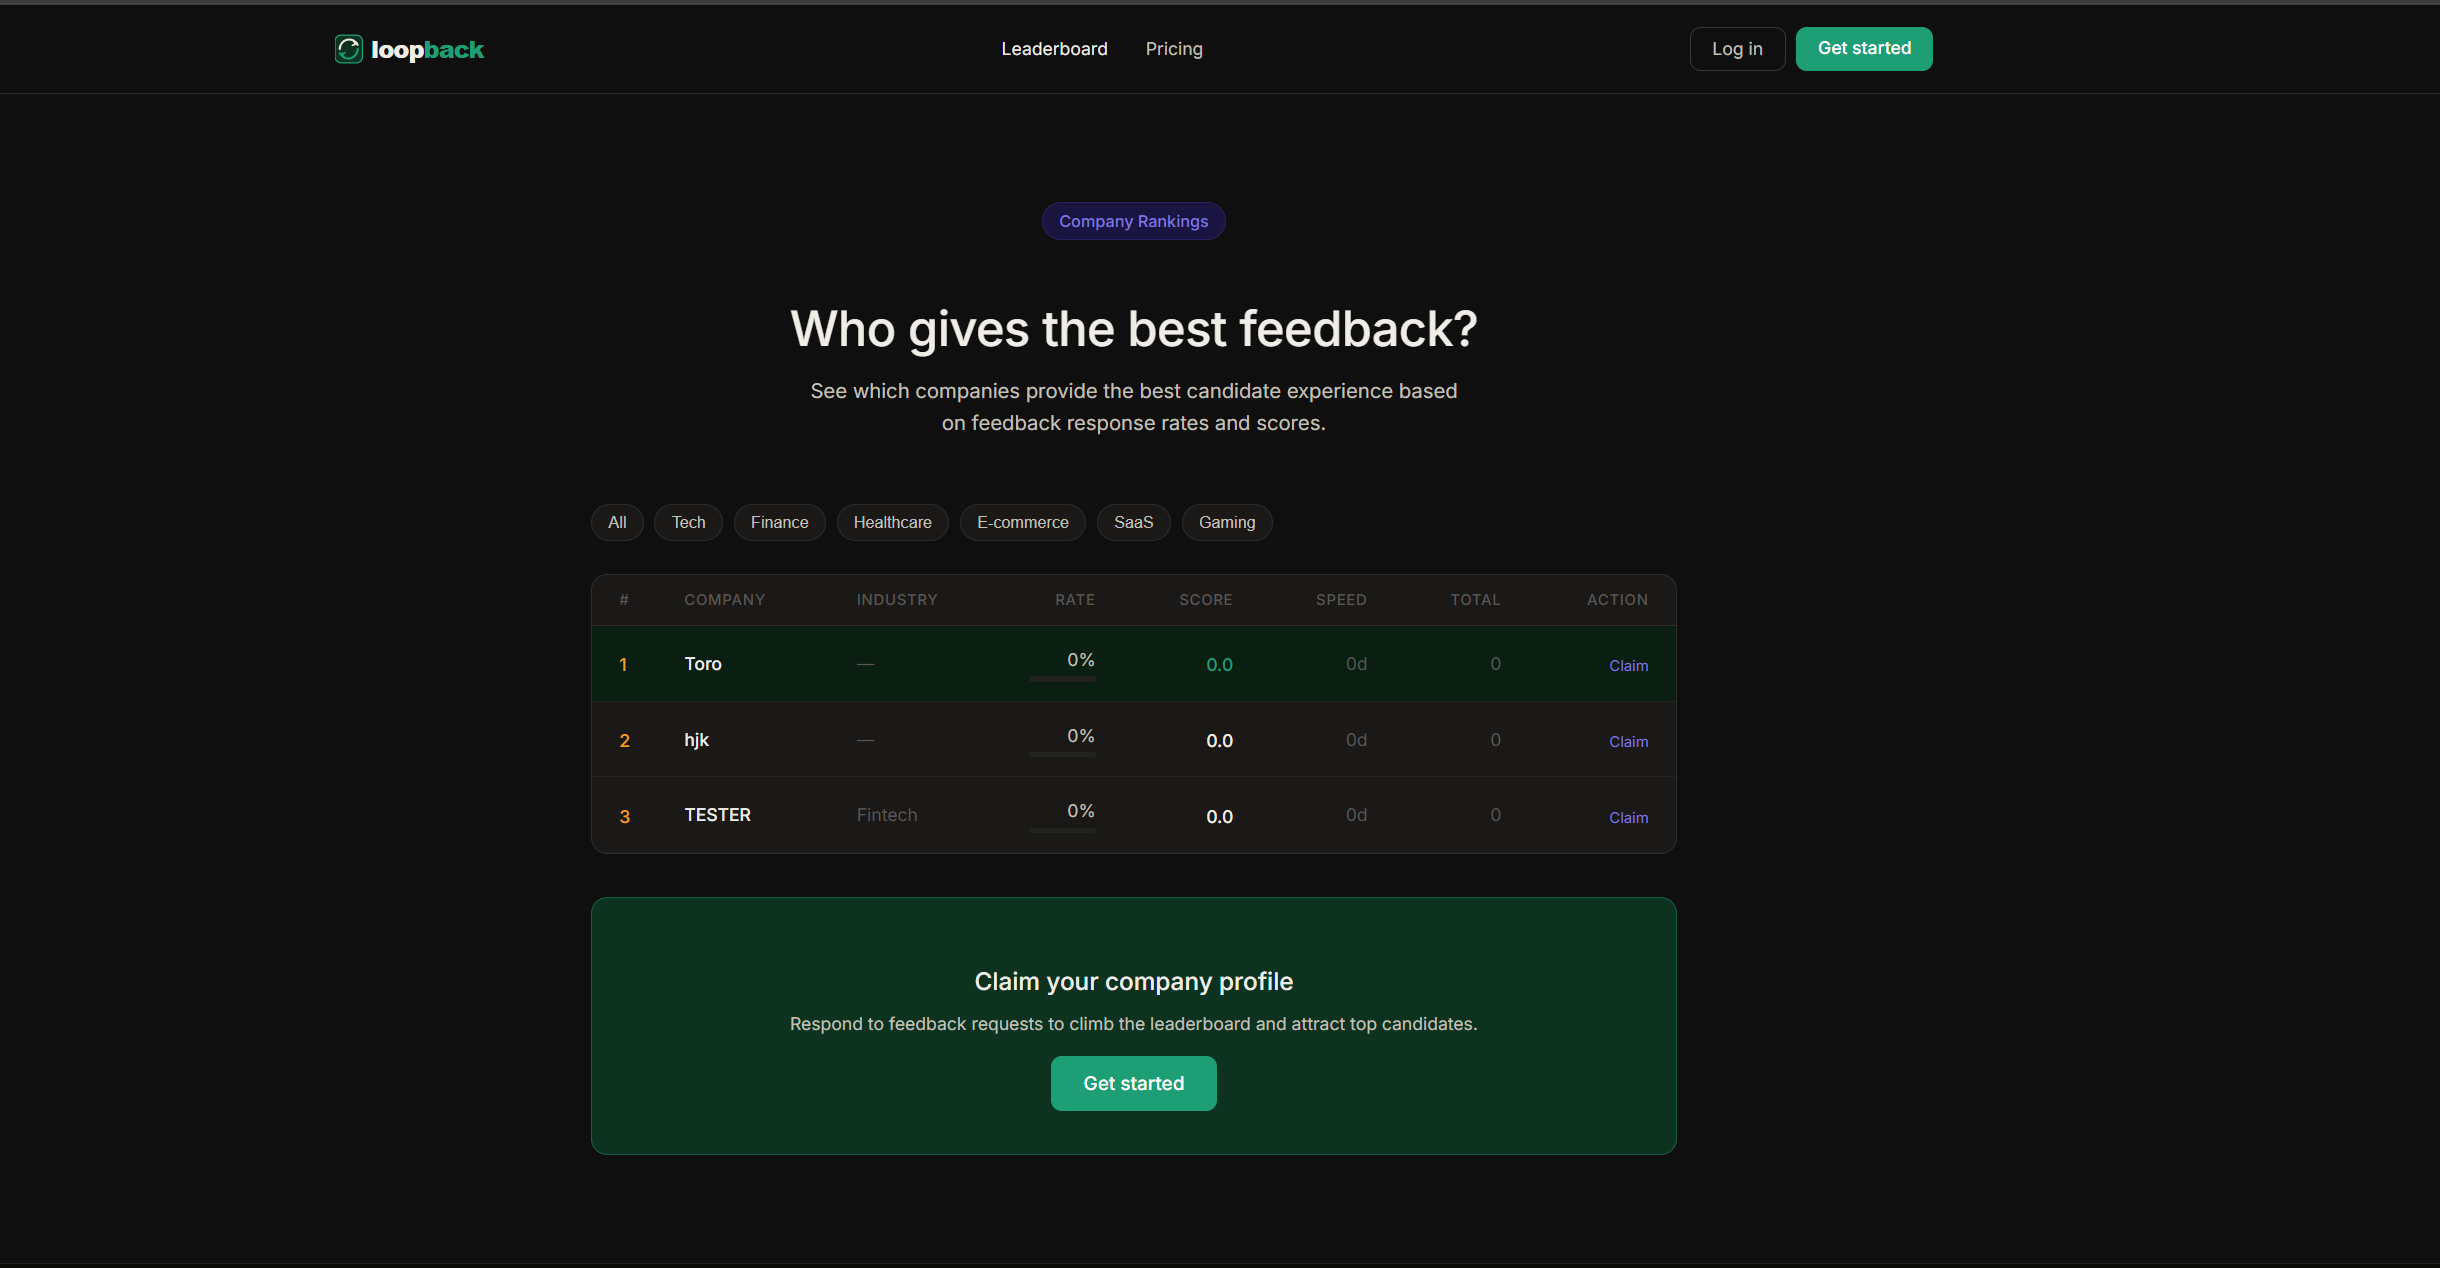Navigate to the Pricing page

[1173, 48]
